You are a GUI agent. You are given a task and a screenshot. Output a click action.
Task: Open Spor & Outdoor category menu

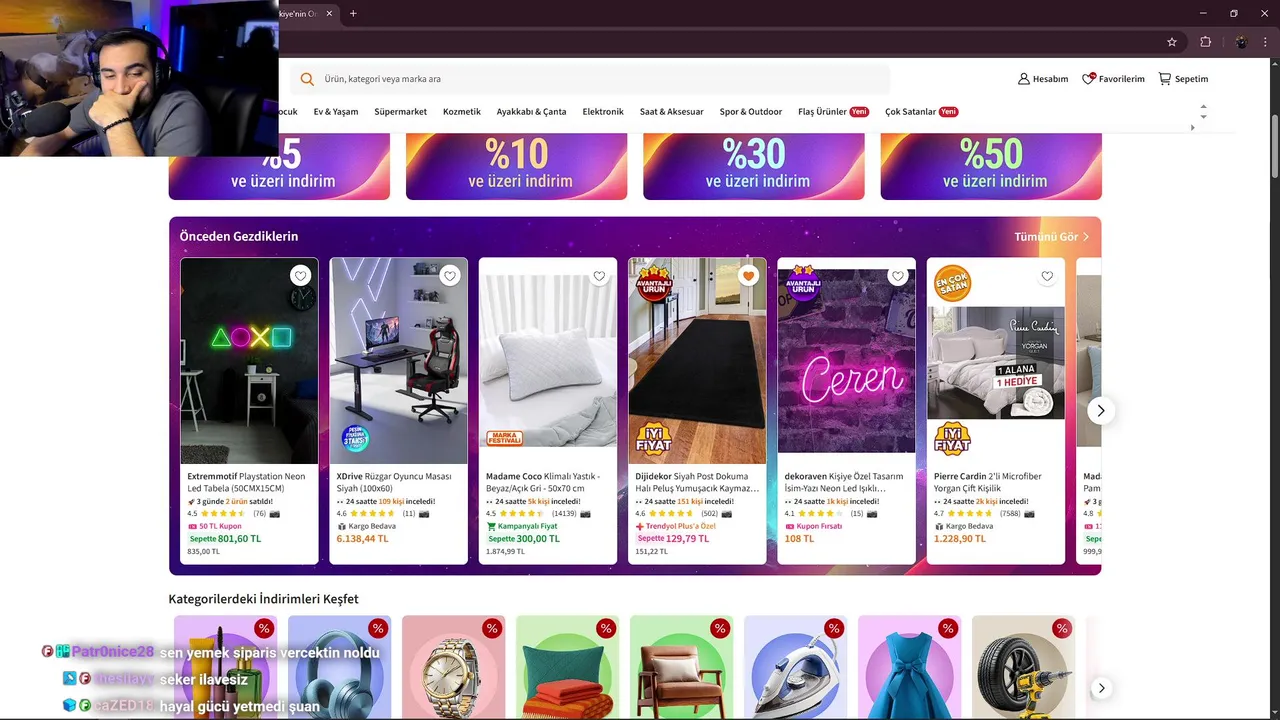tap(751, 112)
